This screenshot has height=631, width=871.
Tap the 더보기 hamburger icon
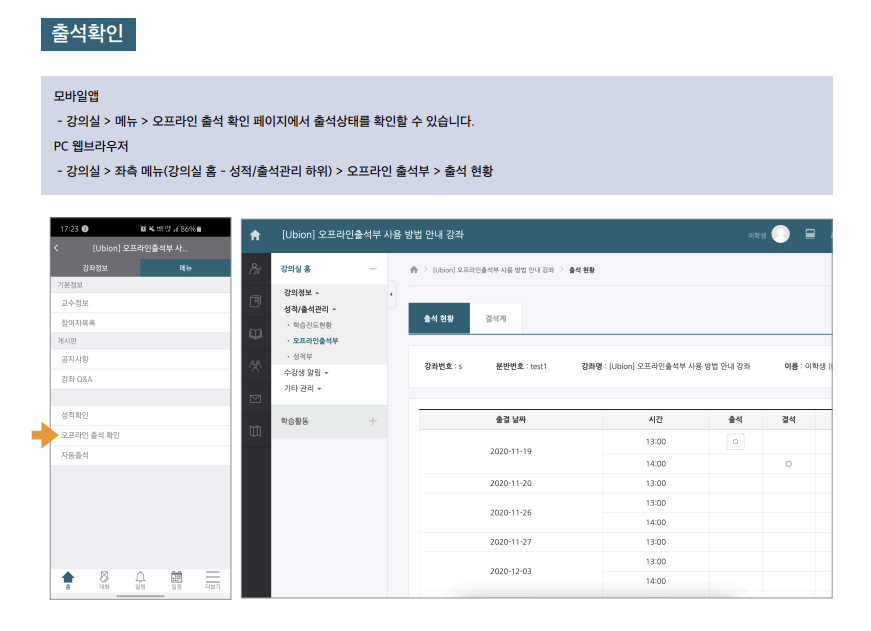(212, 578)
